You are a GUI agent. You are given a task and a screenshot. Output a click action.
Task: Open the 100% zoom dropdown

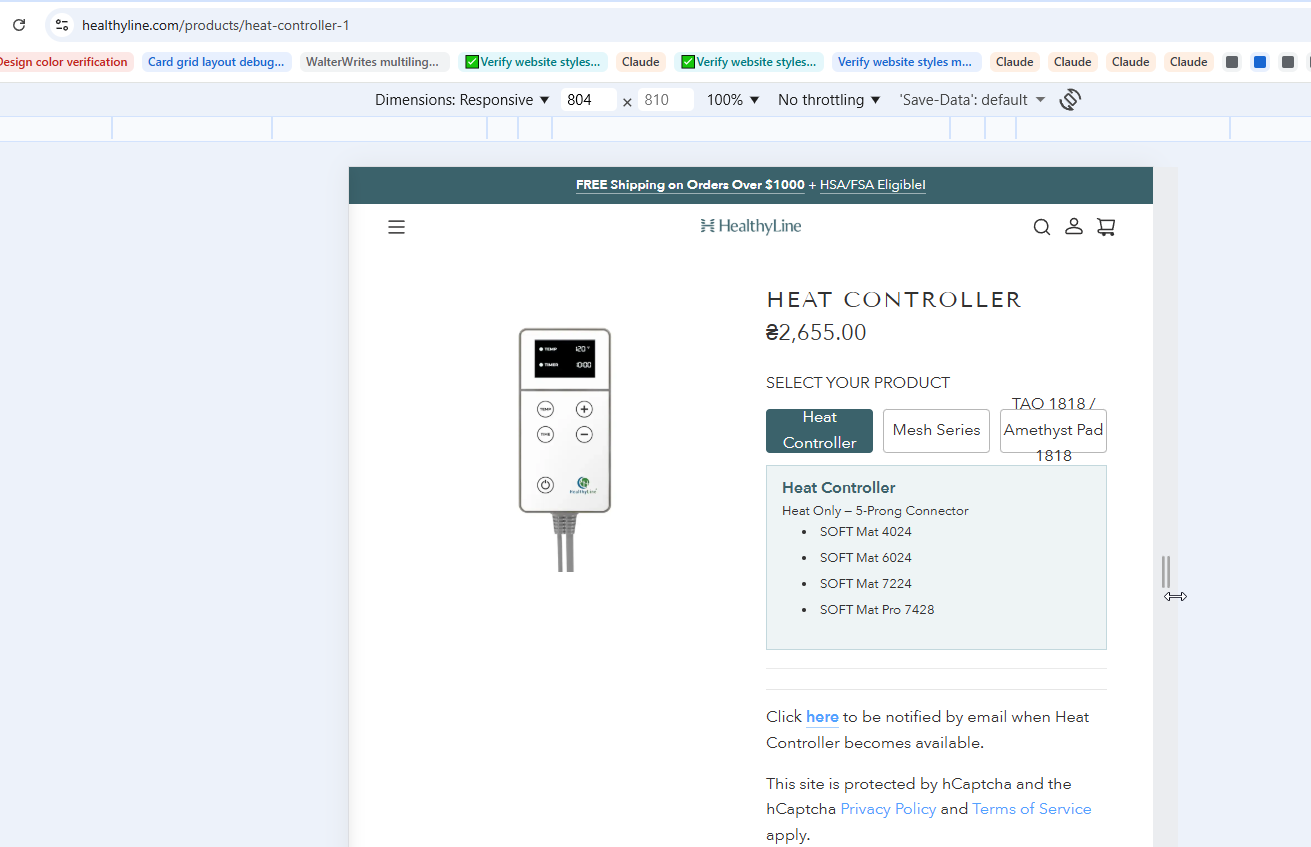[733, 100]
